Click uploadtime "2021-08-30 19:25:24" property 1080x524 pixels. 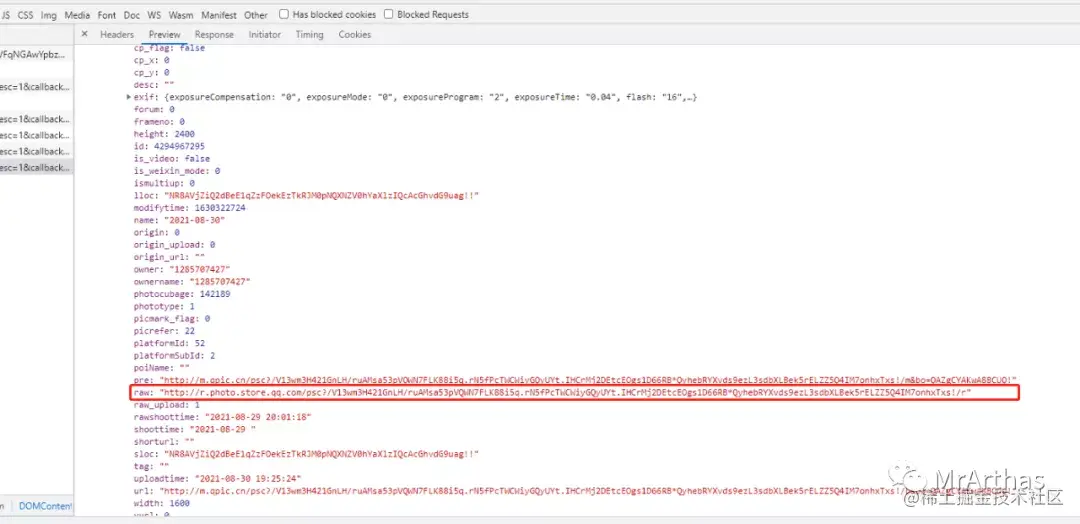point(218,478)
